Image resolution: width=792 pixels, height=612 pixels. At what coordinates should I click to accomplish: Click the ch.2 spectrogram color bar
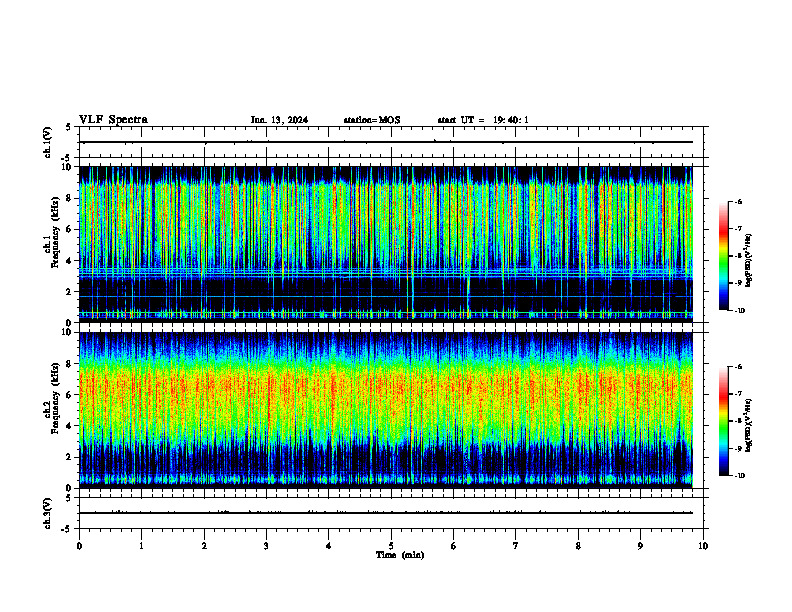[723, 421]
